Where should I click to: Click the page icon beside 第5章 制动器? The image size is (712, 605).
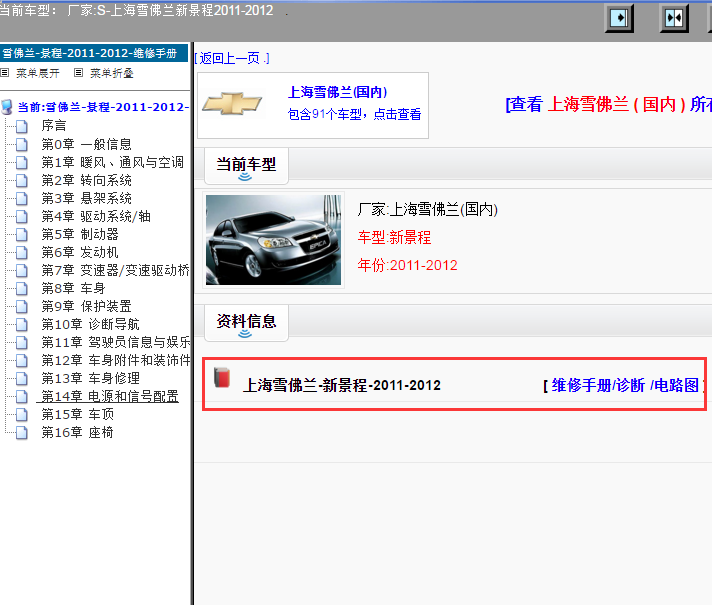(21, 234)
